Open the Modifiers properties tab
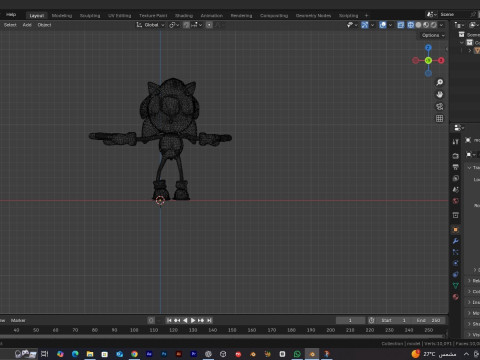 456,241
